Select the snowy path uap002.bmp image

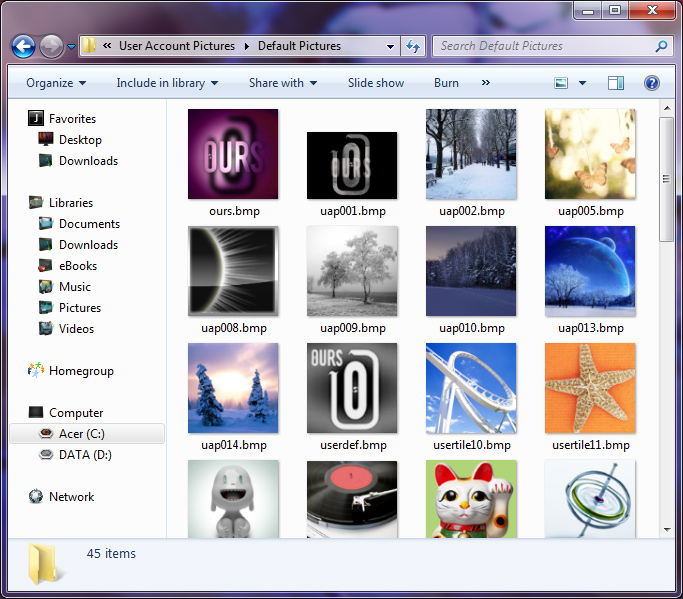point(471,154)
